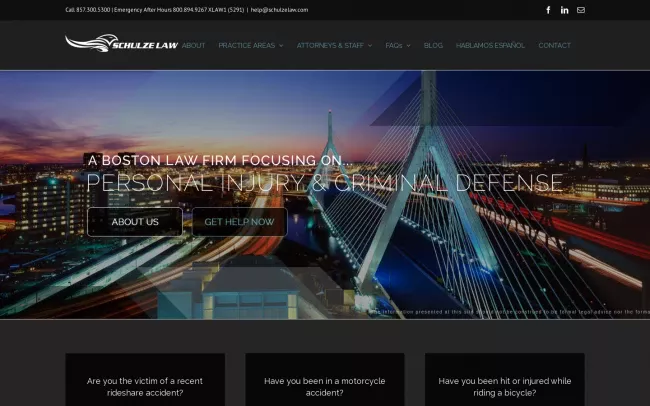Open the Facebook social icon
The width and height of the screenshot is (650, 406).
tap(548, 10)
